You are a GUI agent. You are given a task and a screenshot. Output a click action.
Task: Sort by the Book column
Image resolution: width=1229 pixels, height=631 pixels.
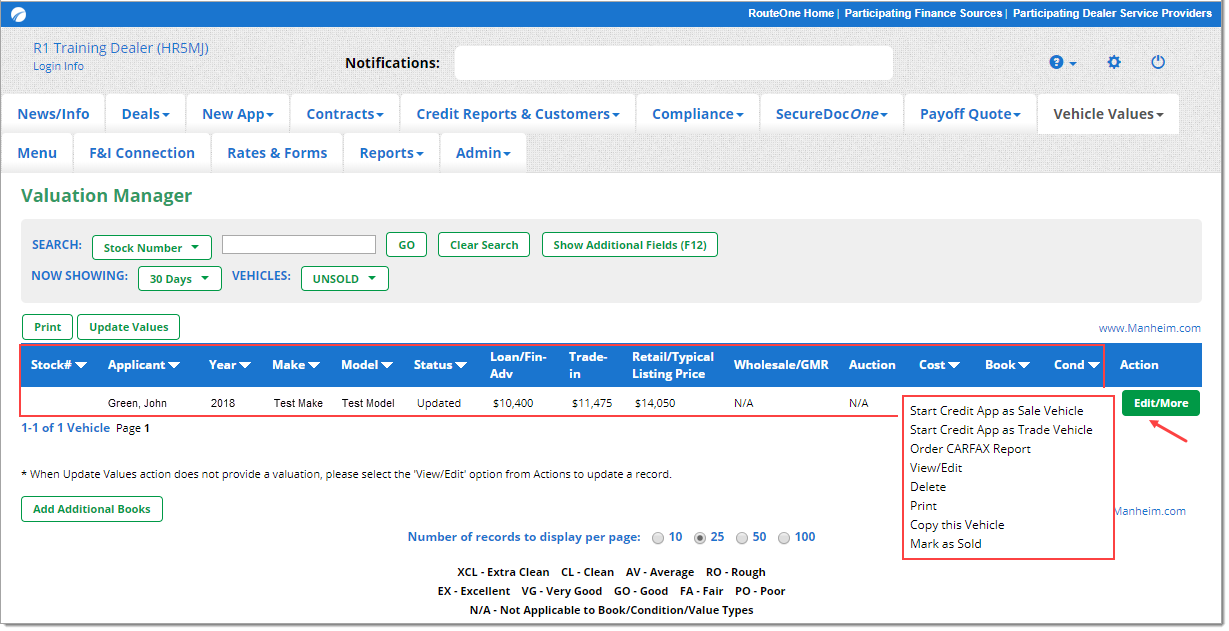click(x=1008, y=365)
